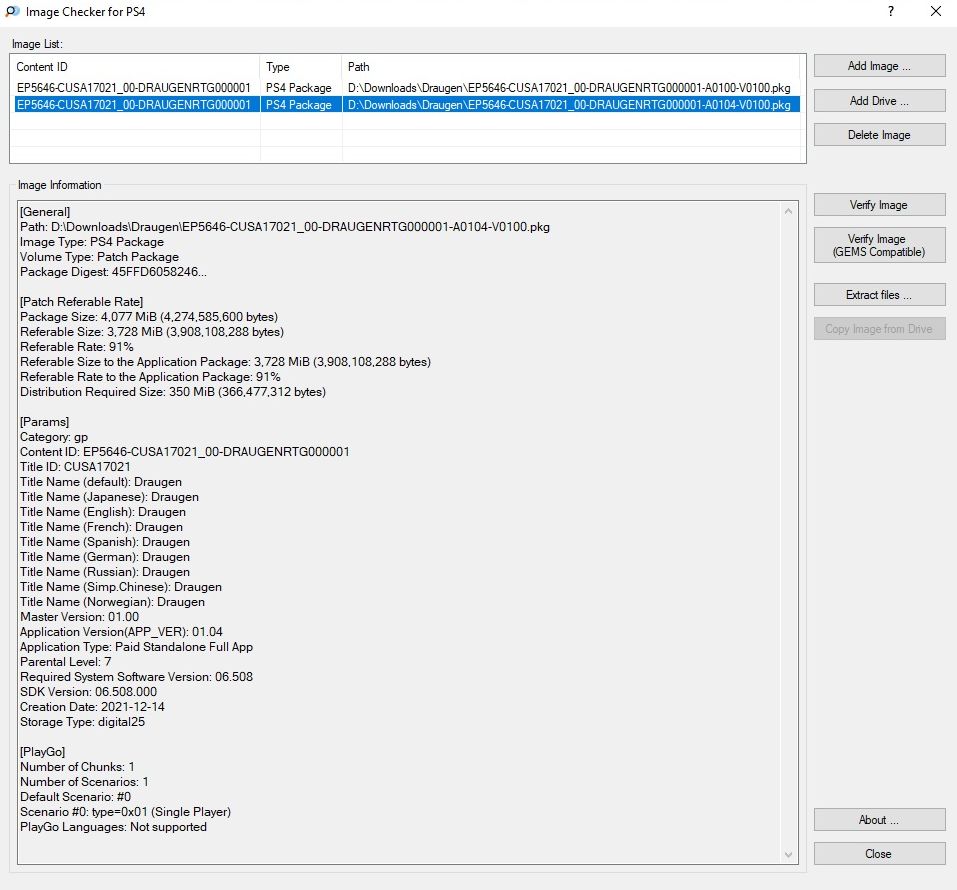Click the Application Type line
Screen dimensions: 957x890
pyautogui.click(x=137, y=646)
